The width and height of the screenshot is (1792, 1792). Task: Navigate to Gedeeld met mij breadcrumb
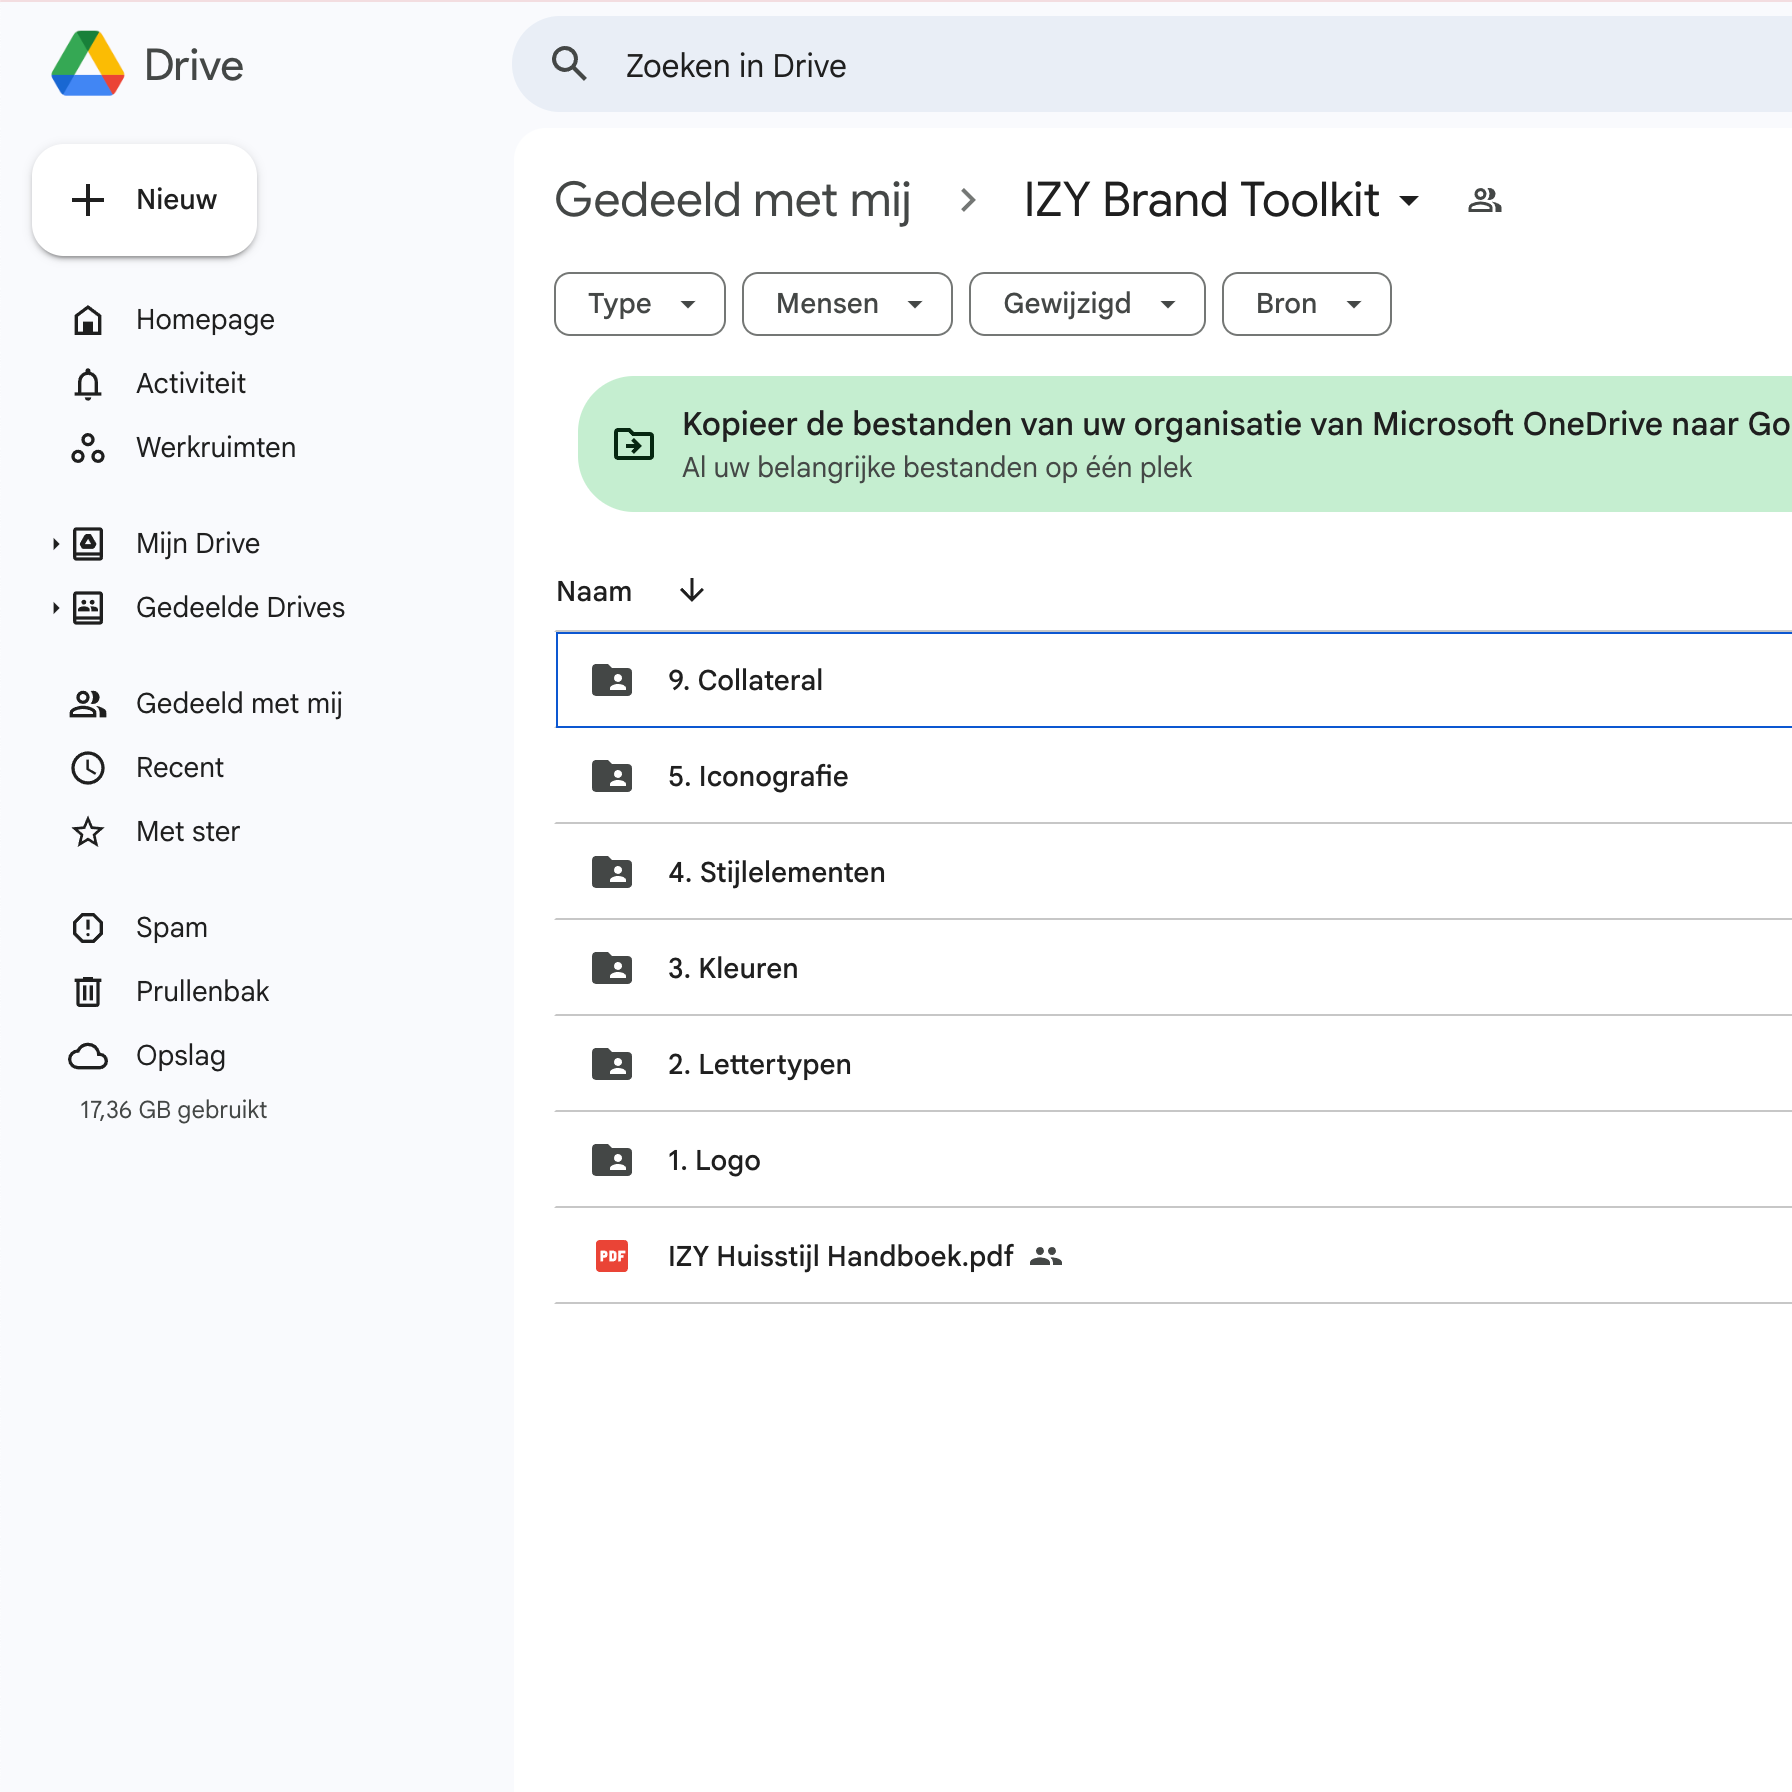(733, 200)
